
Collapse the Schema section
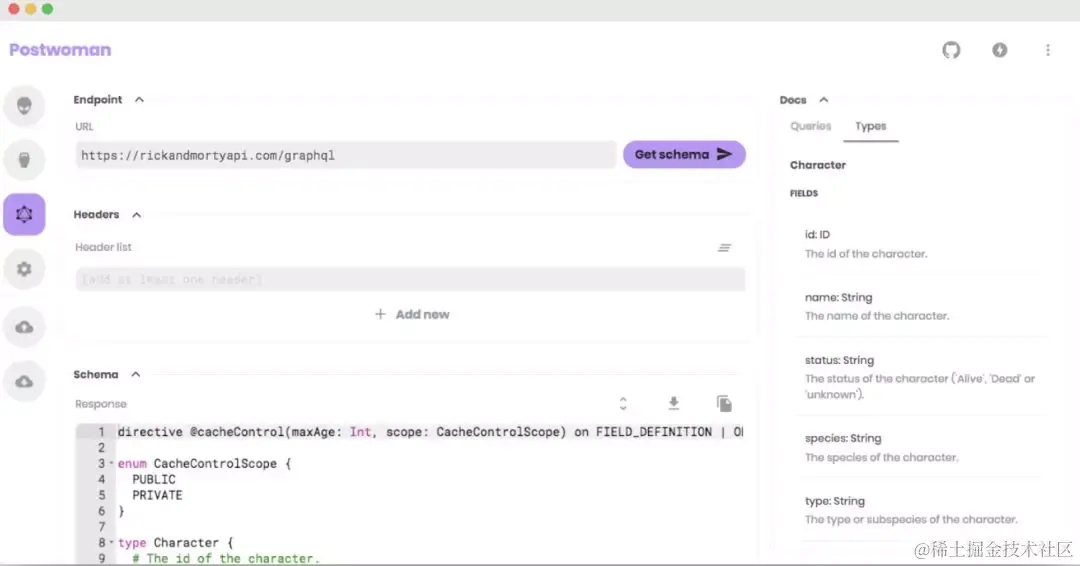click(x=136, y=375)
